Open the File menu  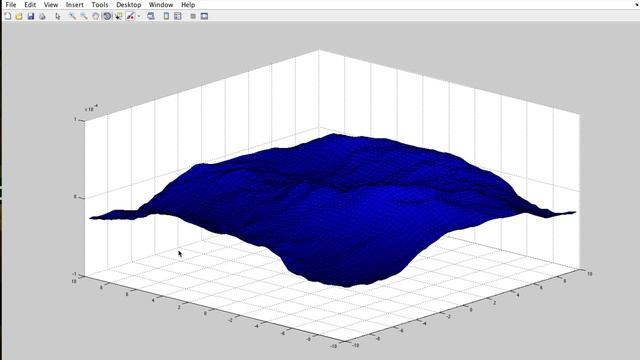point(11,5)
